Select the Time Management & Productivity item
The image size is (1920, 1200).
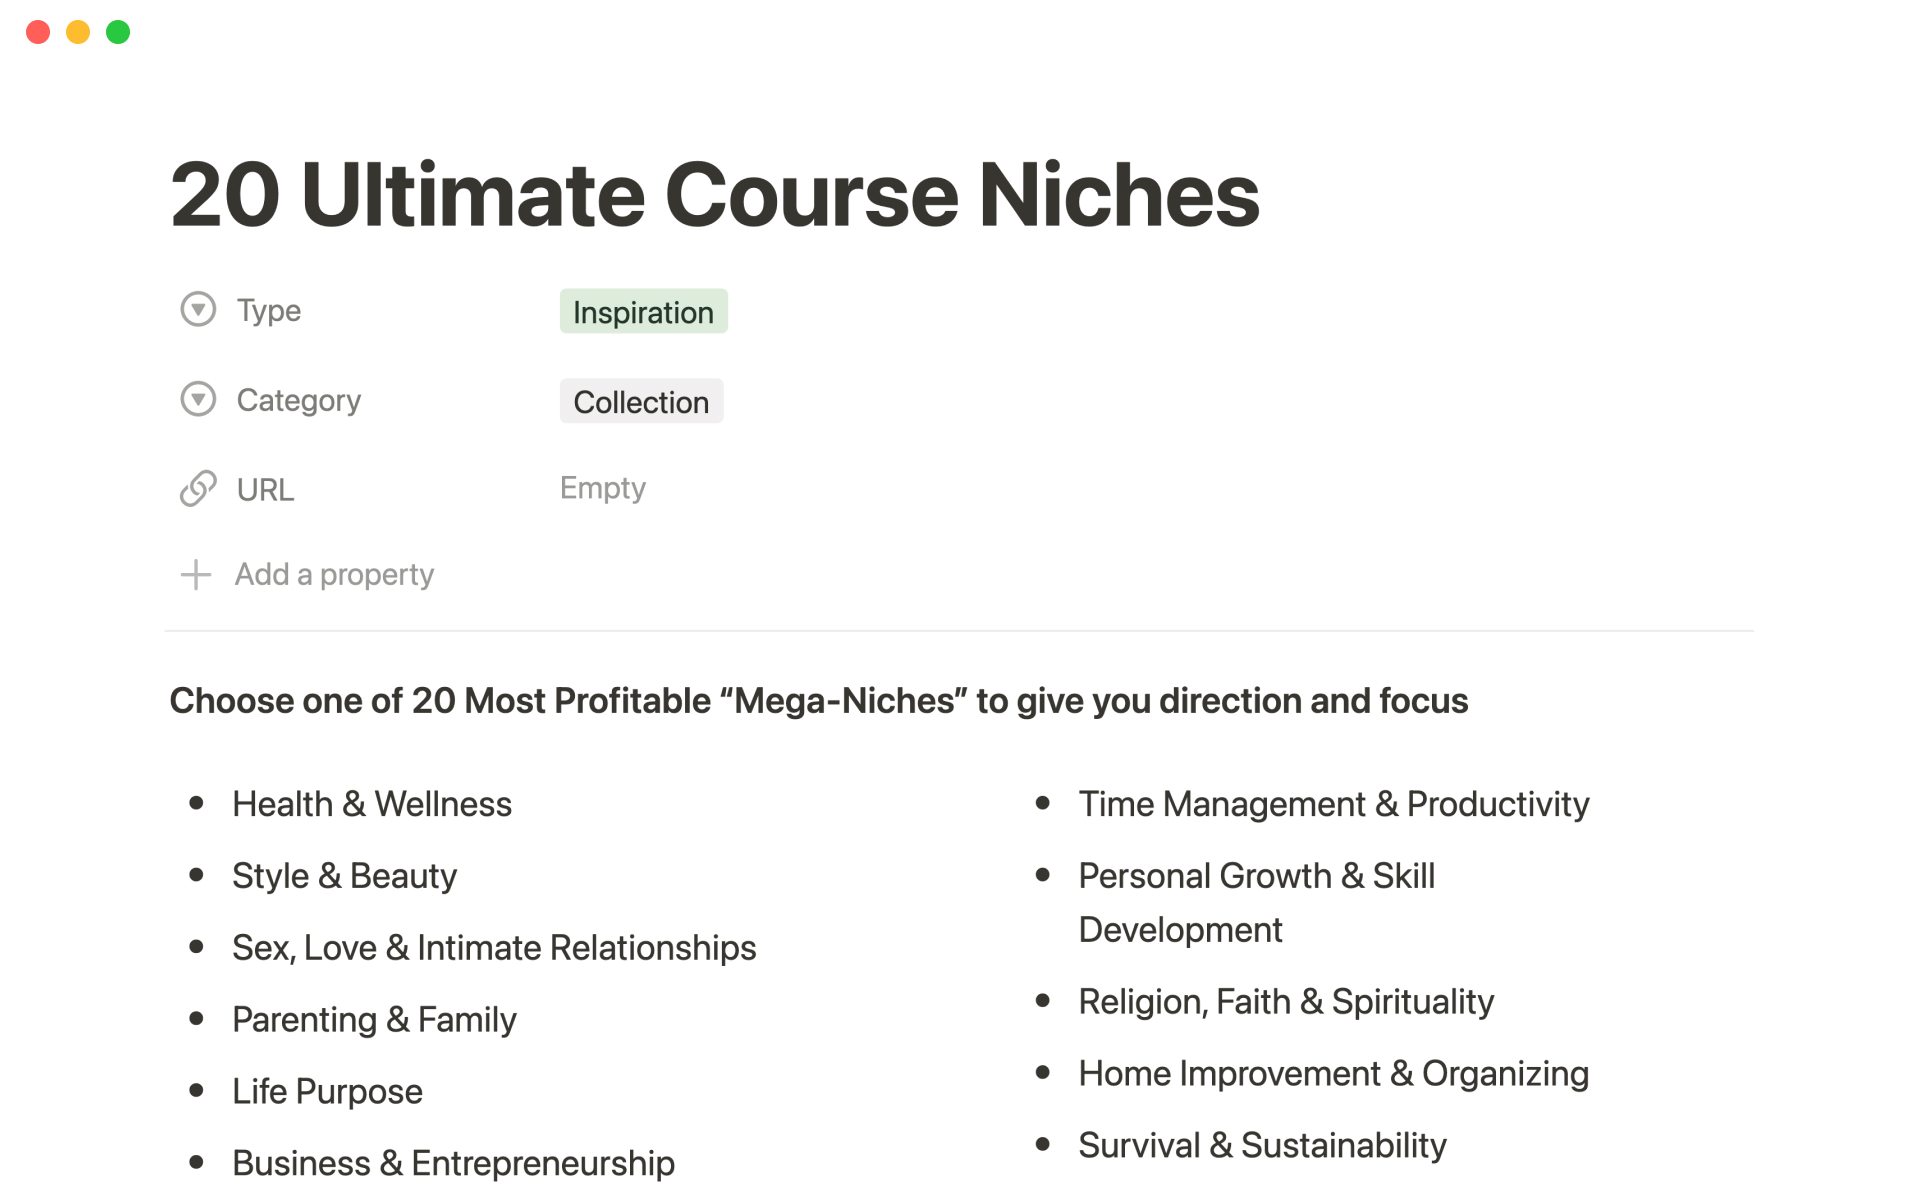click(x=1333, y=804)
